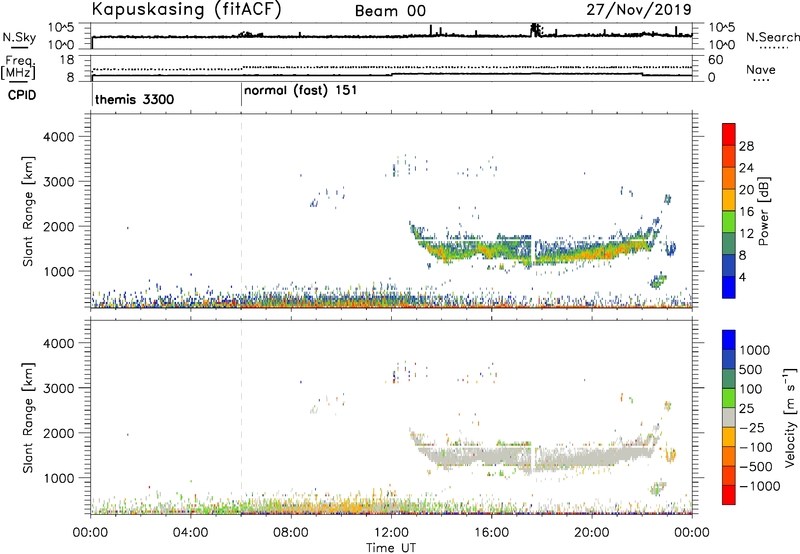The width and height of the screenshot is (800, 554).
Task: Select the 04:00 time tick label
Action: [190, 533]
